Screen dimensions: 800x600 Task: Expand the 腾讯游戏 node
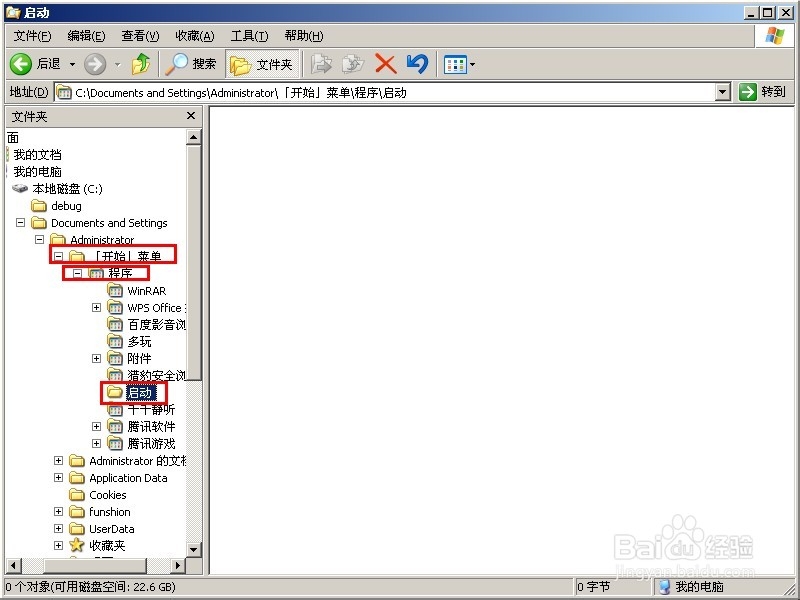pos(96,443)
